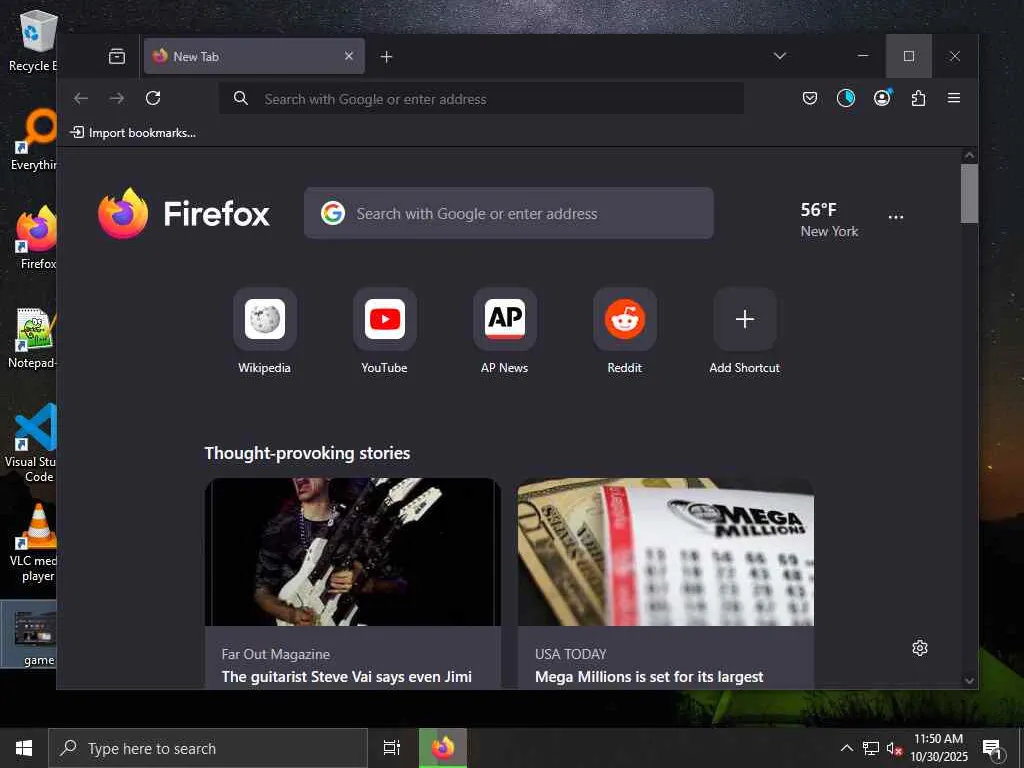Open the Extensions puzzle icon
Image resolution: width=1024 pixels, height=768 pixels.
click(918, 98)
